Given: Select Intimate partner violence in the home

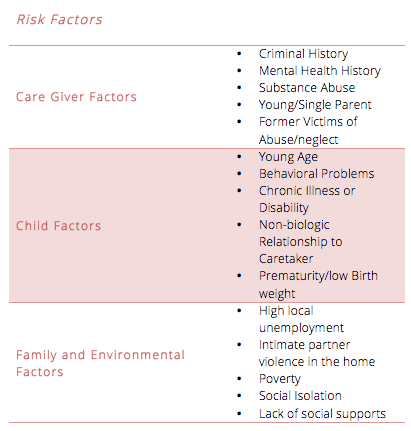Looking at the screenshot, I should (317, 353).
